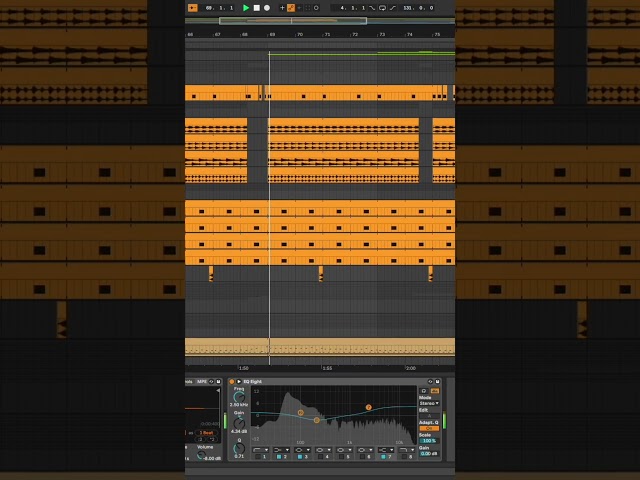Viewport: 640px width, 480px height.
Task: Enable MIDI Arrangement Overdub plus icon
Action: 282,8
